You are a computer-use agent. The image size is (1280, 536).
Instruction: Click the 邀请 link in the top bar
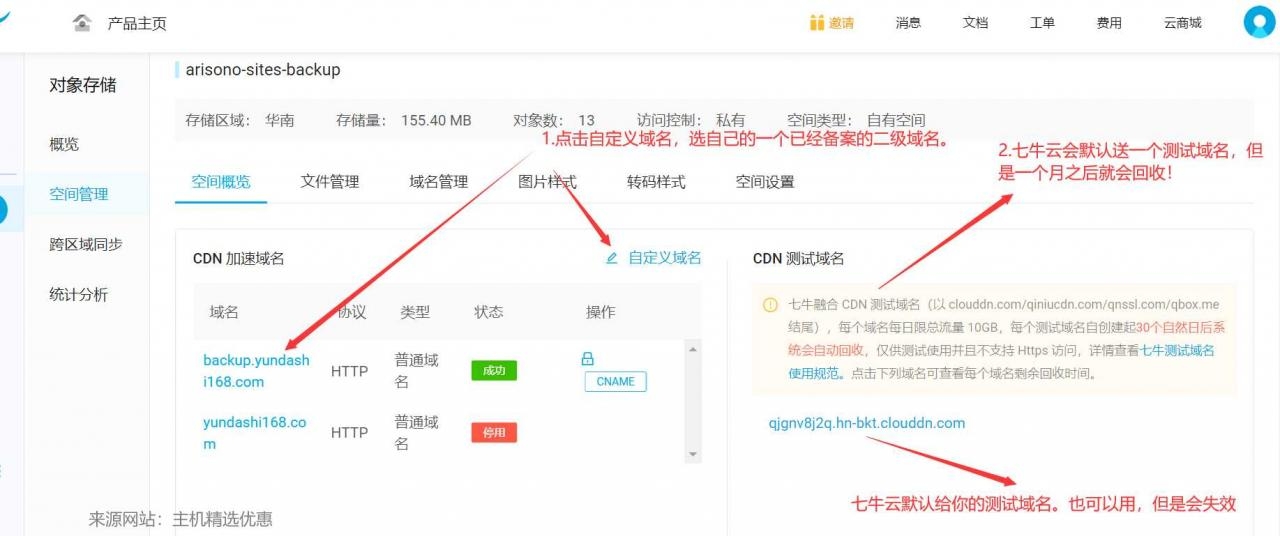pyautogui.click(x=841, y=23)
